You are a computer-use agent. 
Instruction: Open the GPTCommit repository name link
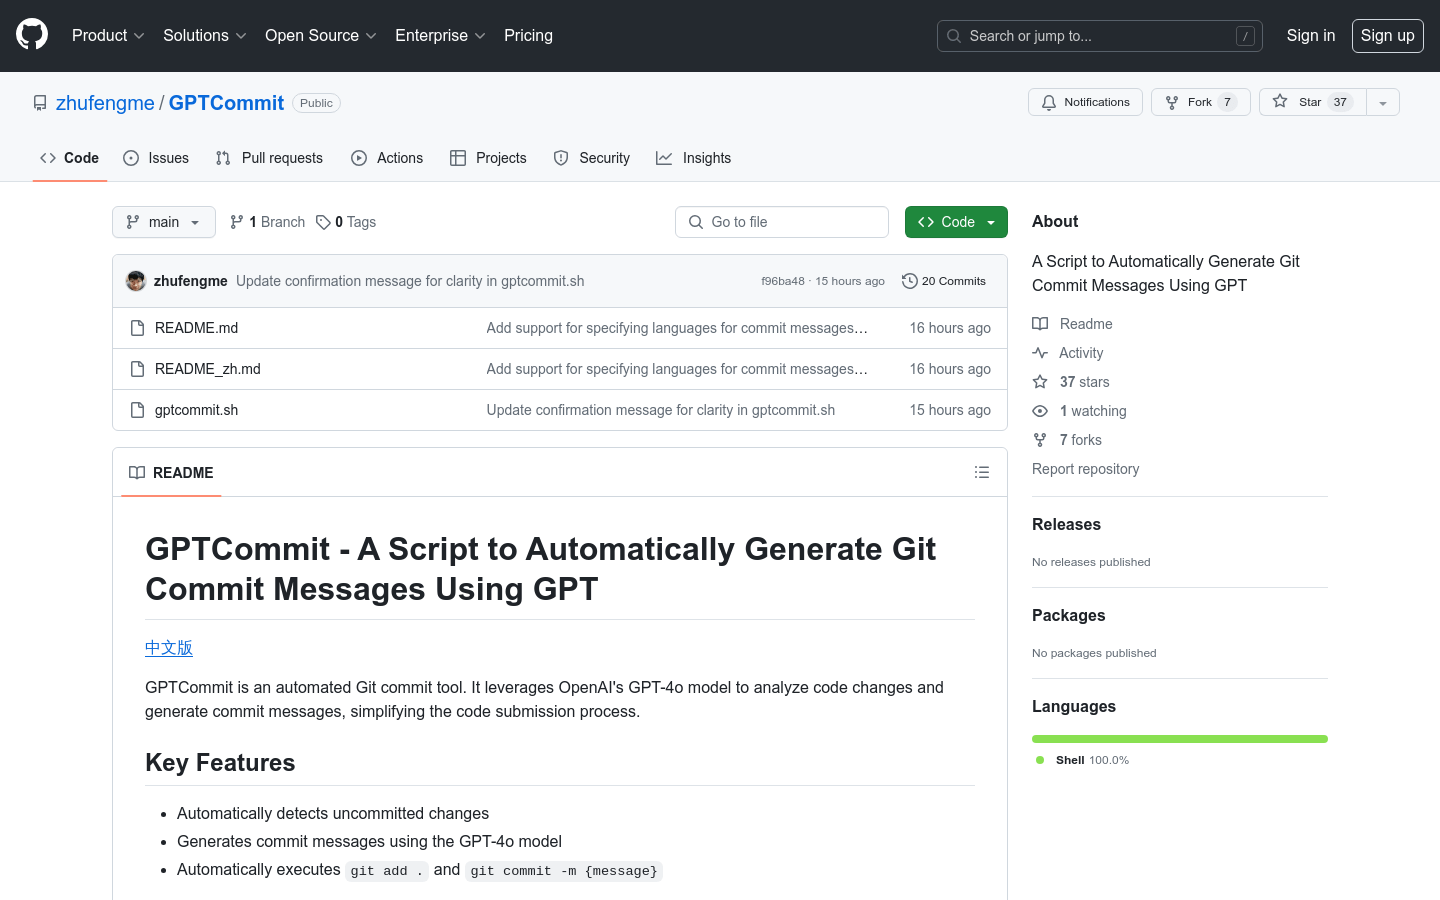coord(226,103)
